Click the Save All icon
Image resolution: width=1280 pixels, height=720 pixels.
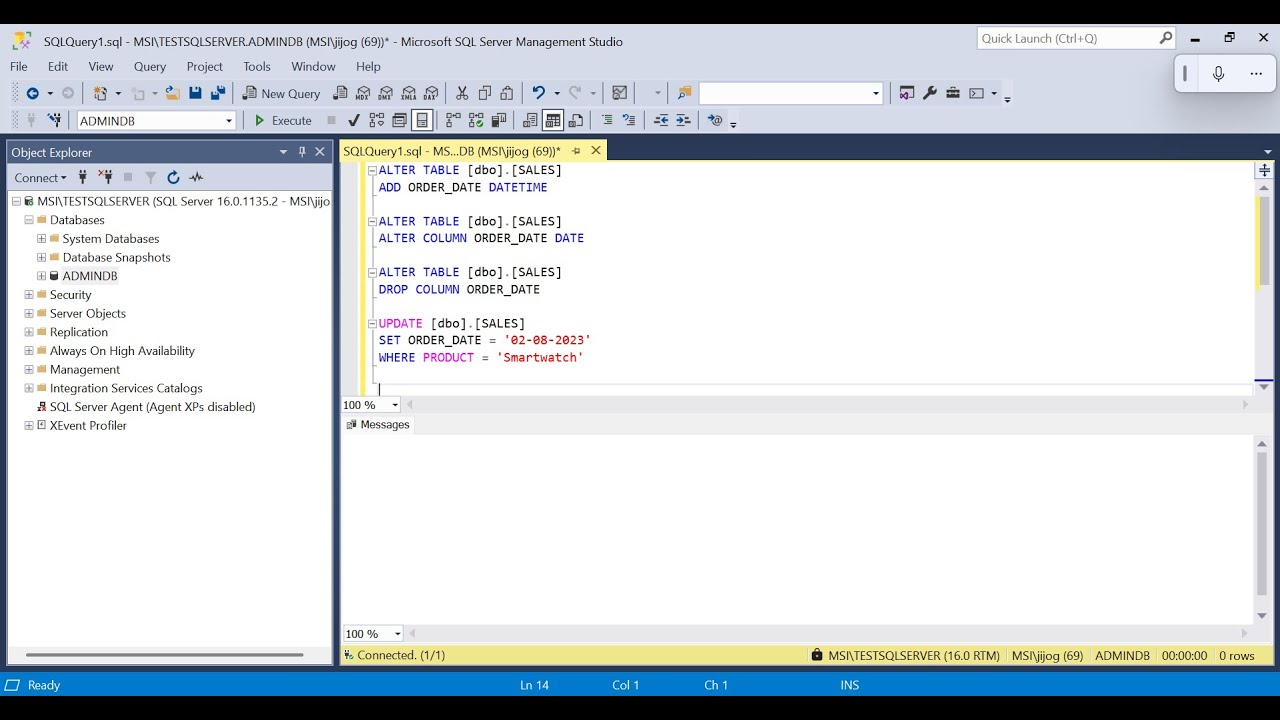[x=217, y=93]
